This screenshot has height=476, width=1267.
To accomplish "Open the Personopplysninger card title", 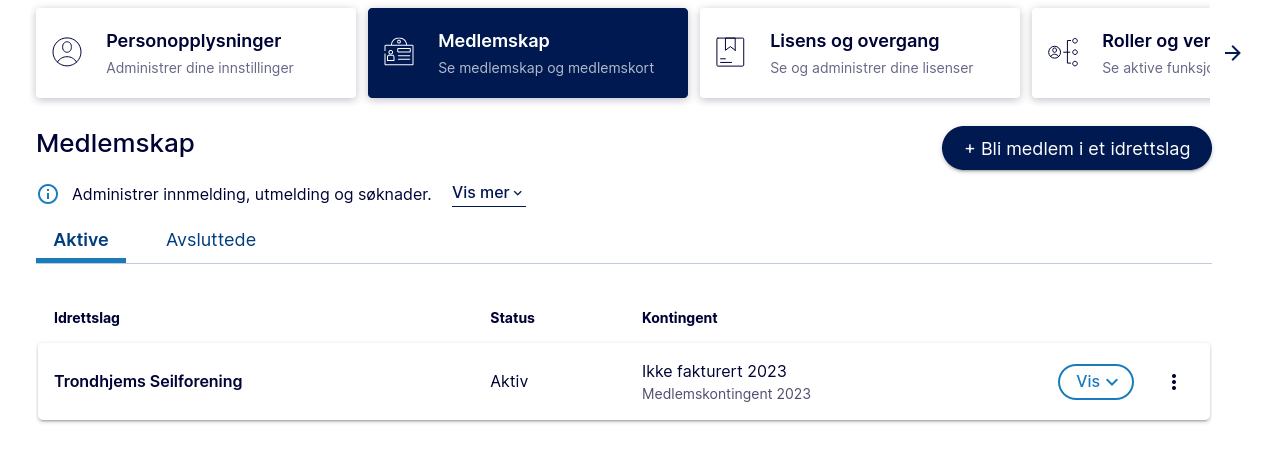I will point(193,41).
